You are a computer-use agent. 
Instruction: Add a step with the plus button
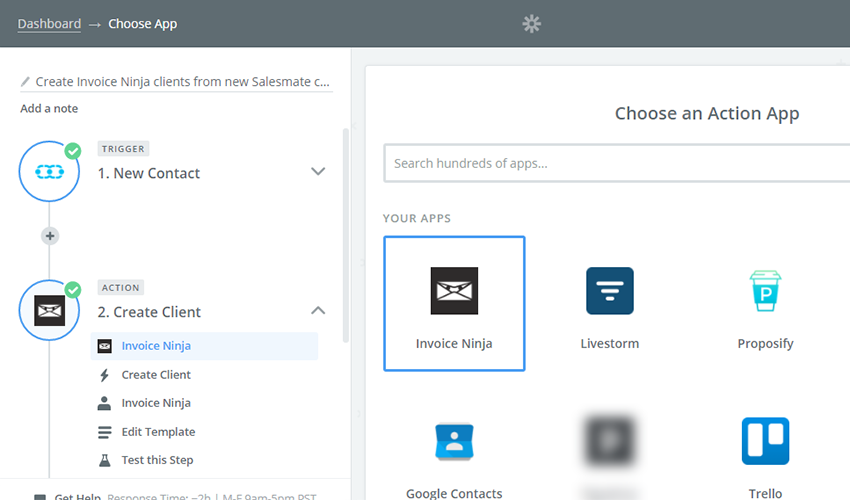(x=50, y=236)
